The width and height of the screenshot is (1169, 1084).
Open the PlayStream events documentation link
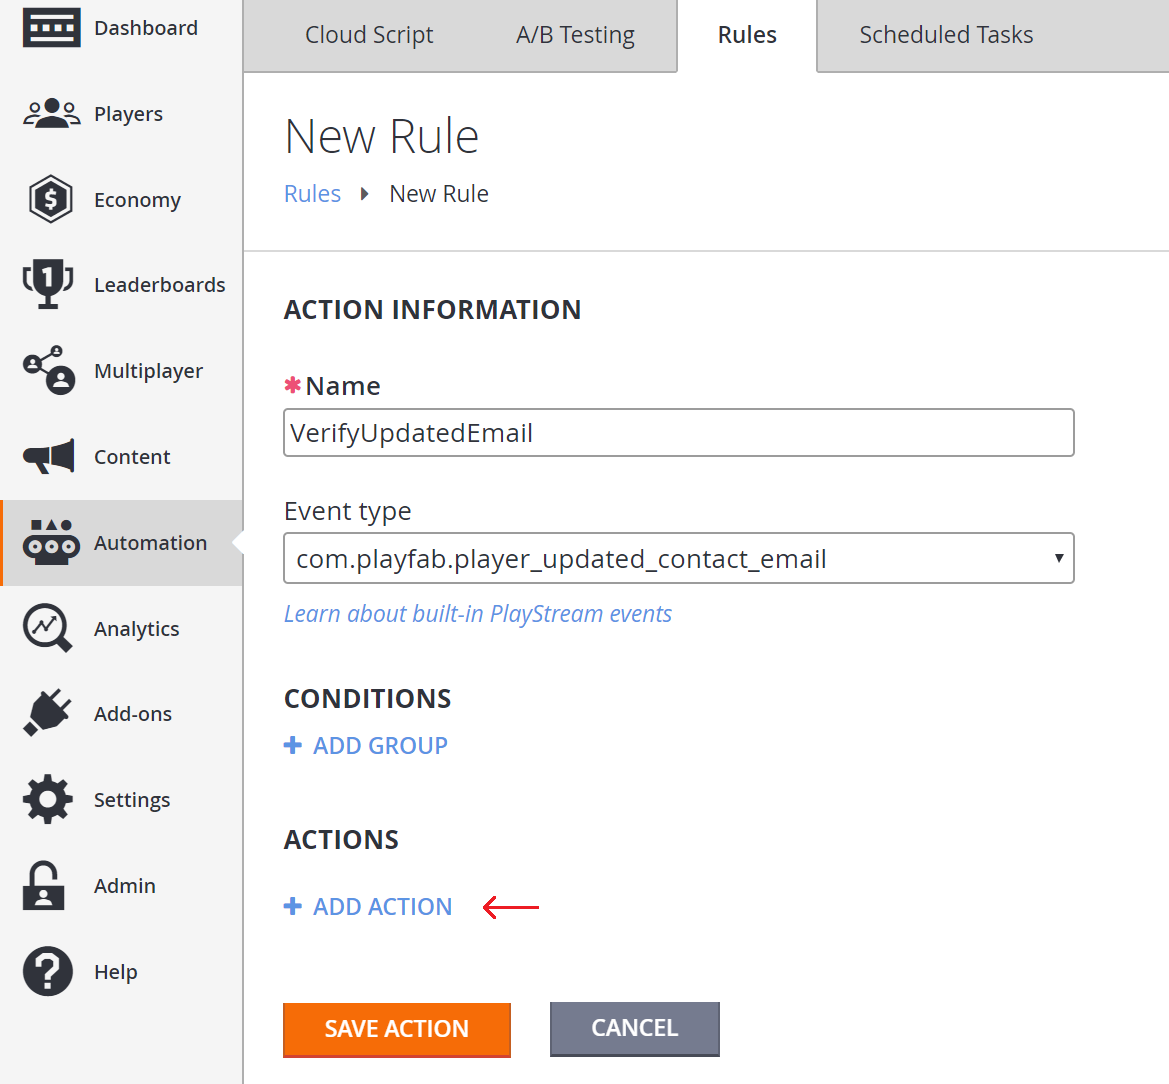[477, 613]
